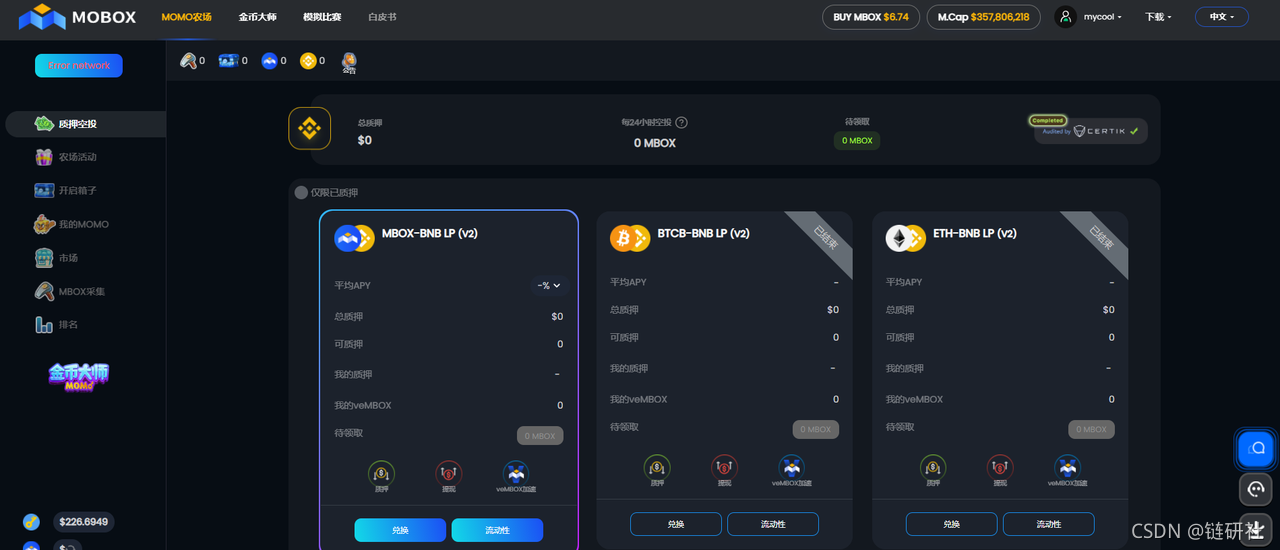Open the help icon beside 每24小时空投

682,122
